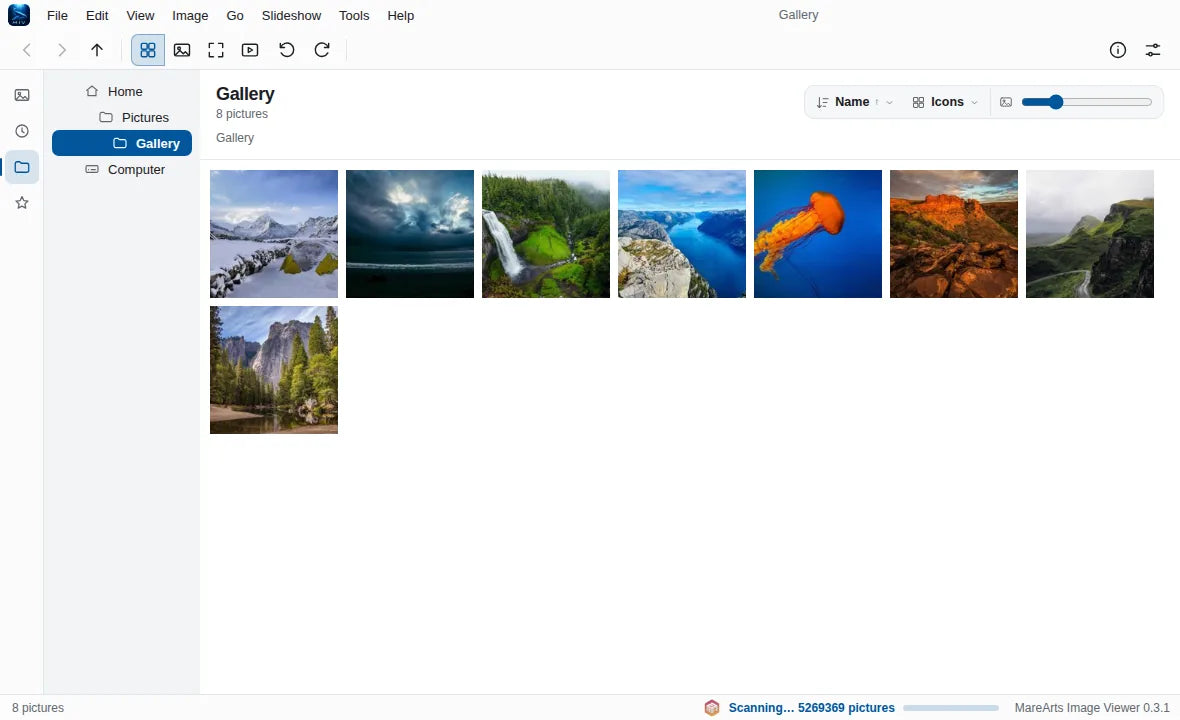Click the 8 pictures subtitle under Gallery
1180x720 pixels.
tap(242, 114)
